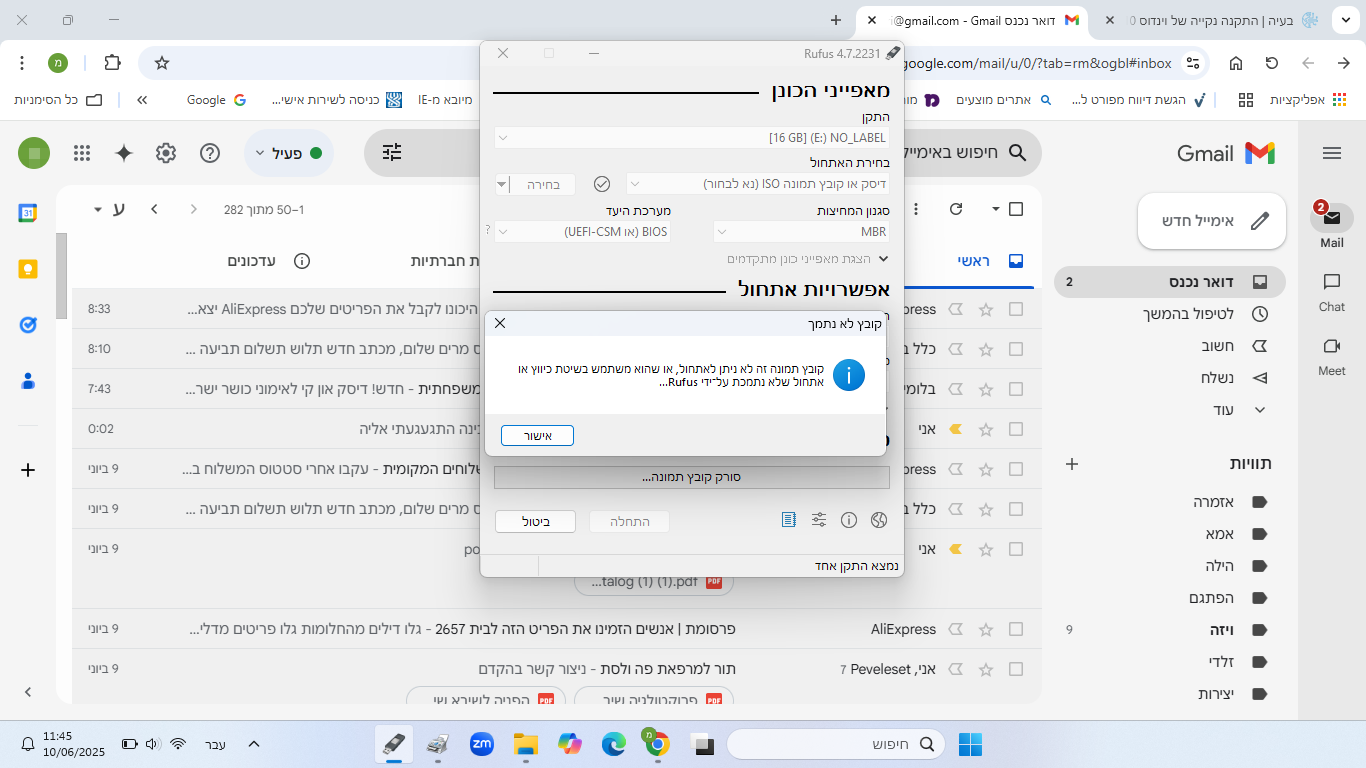Viewport: 1366px width, 768px height.
Task: Open MBR partition scheme dropdown
Action: [801, 231]
